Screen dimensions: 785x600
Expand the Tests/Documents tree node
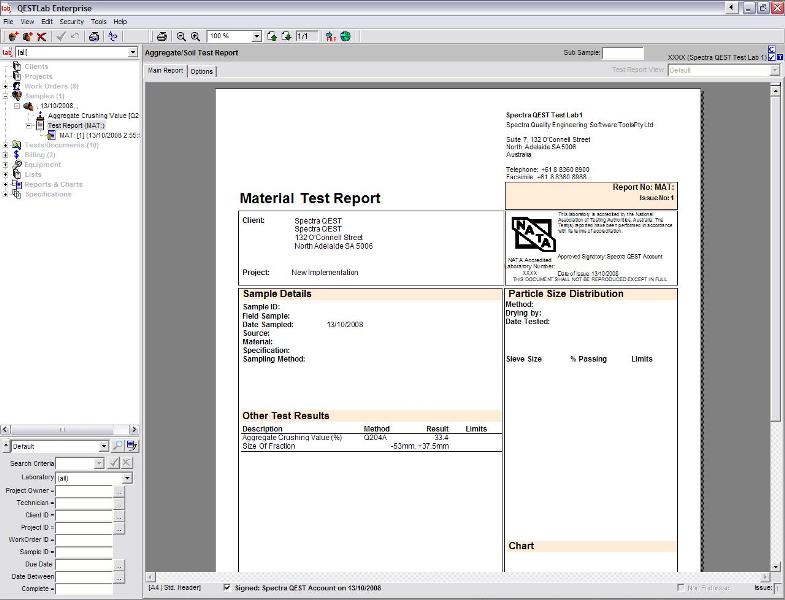(x=6, y=145)
